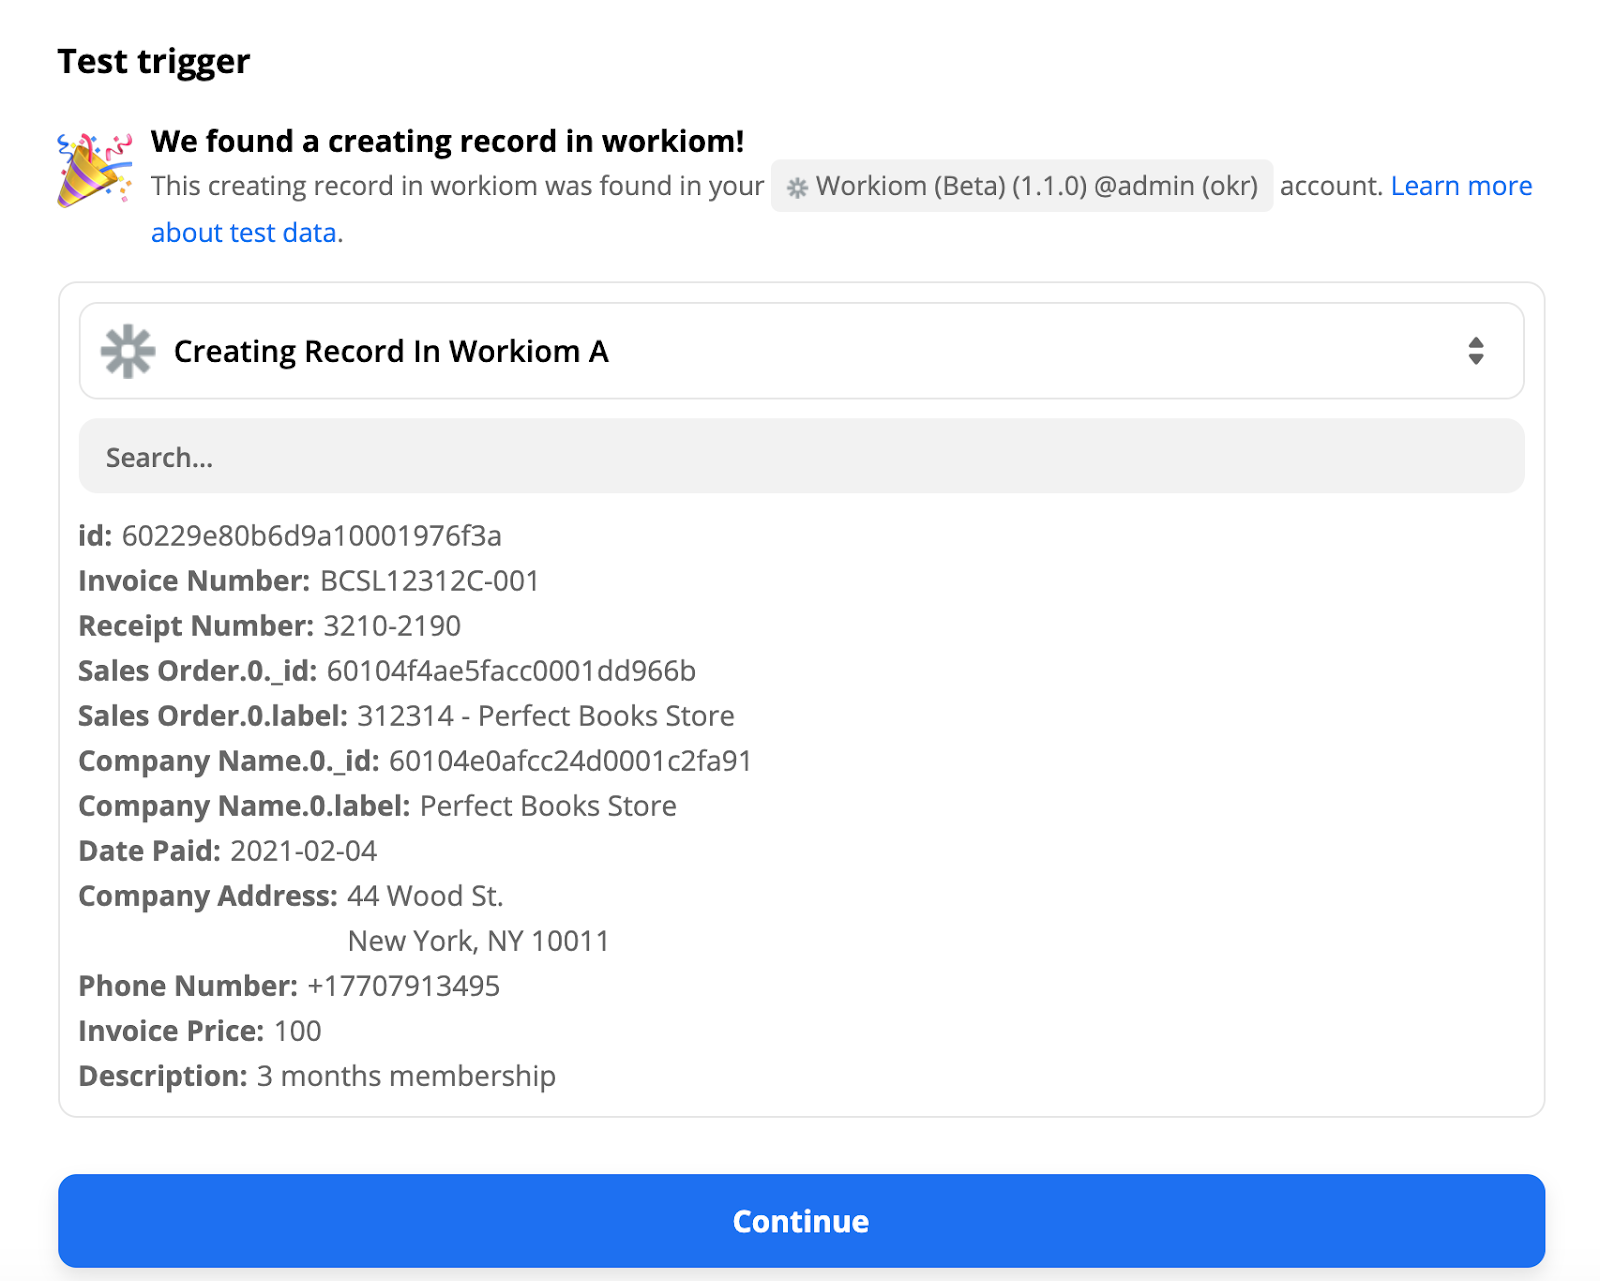
Task: Select the id field value
Action: click(314, 536)
